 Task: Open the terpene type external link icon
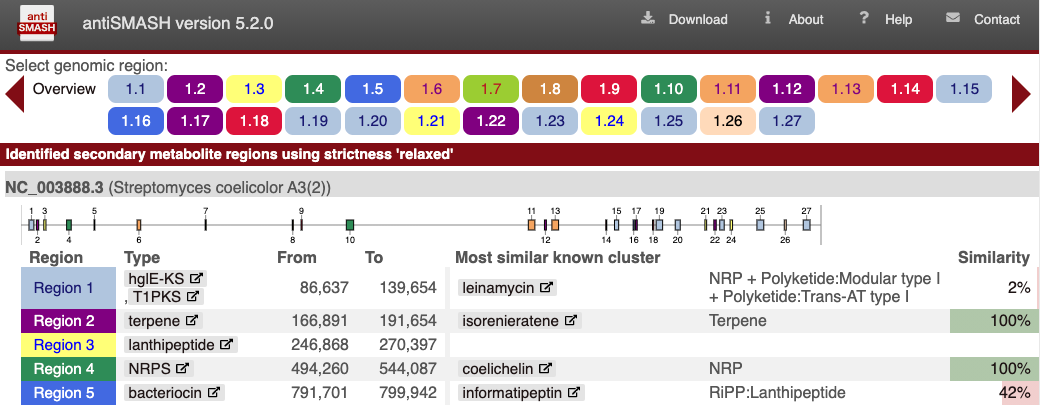192,321
